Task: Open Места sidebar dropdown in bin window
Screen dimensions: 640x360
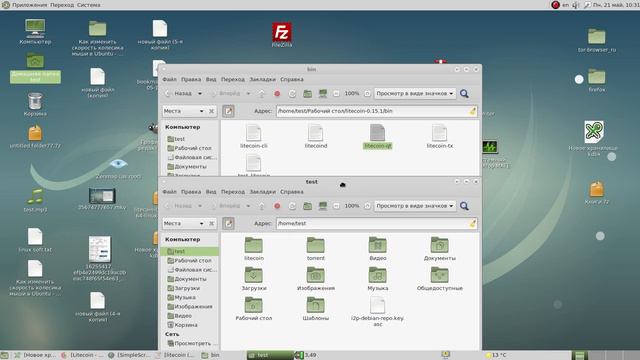Action: click(x=184, y=111)
